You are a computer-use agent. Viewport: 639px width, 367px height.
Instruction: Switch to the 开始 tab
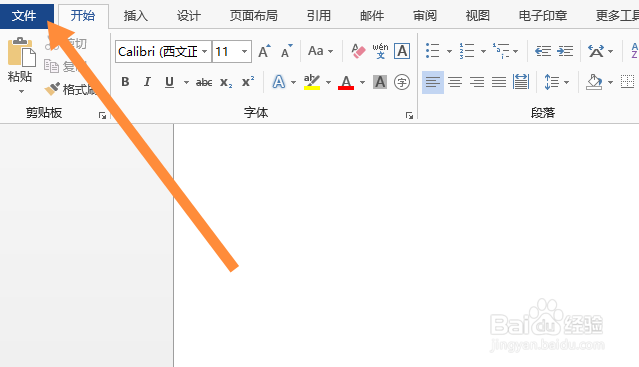point(83,16)
